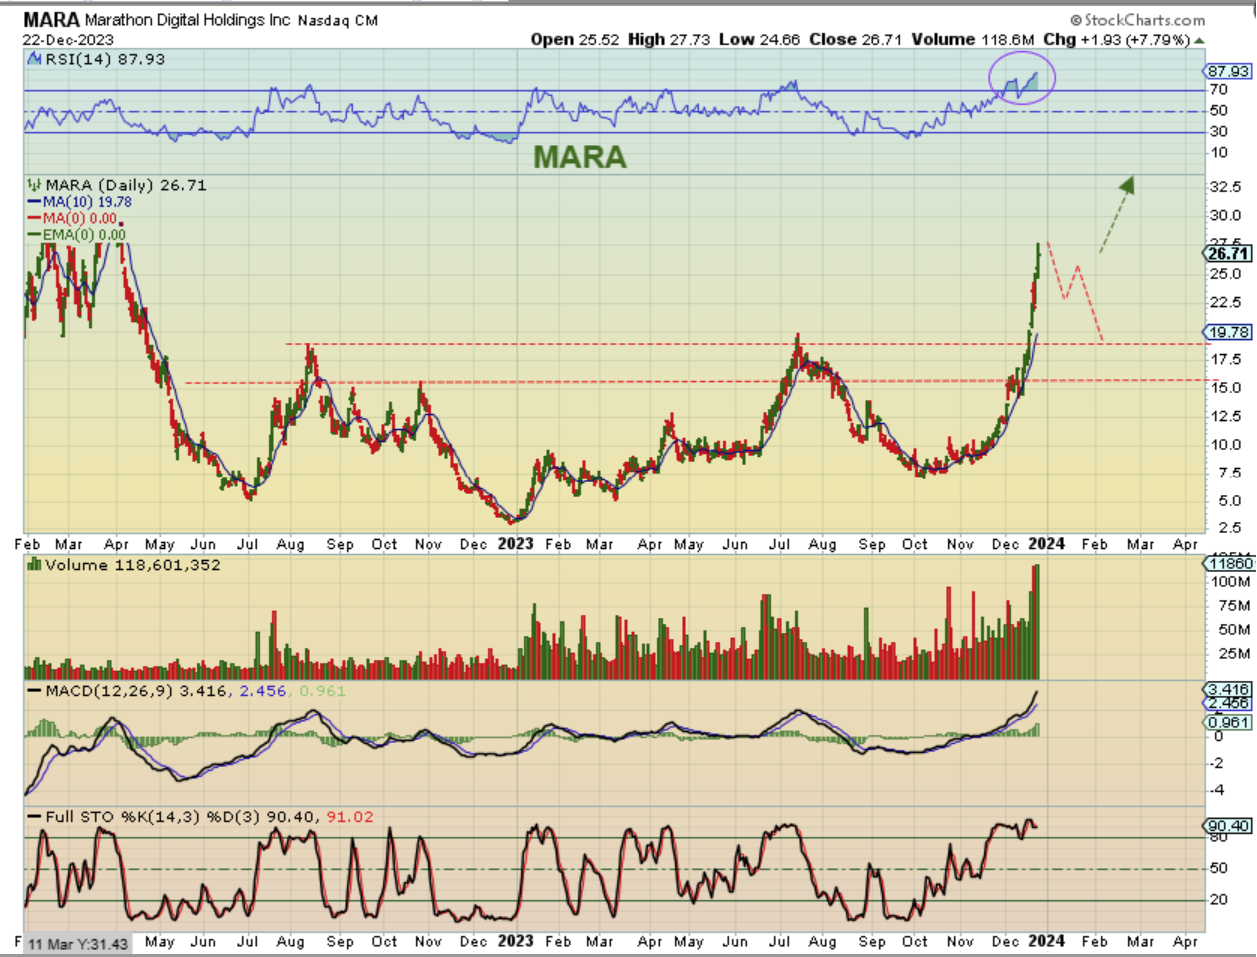The image size is (1257, 957).
Task: Click the Low 24.66 value
Action: 759,40
